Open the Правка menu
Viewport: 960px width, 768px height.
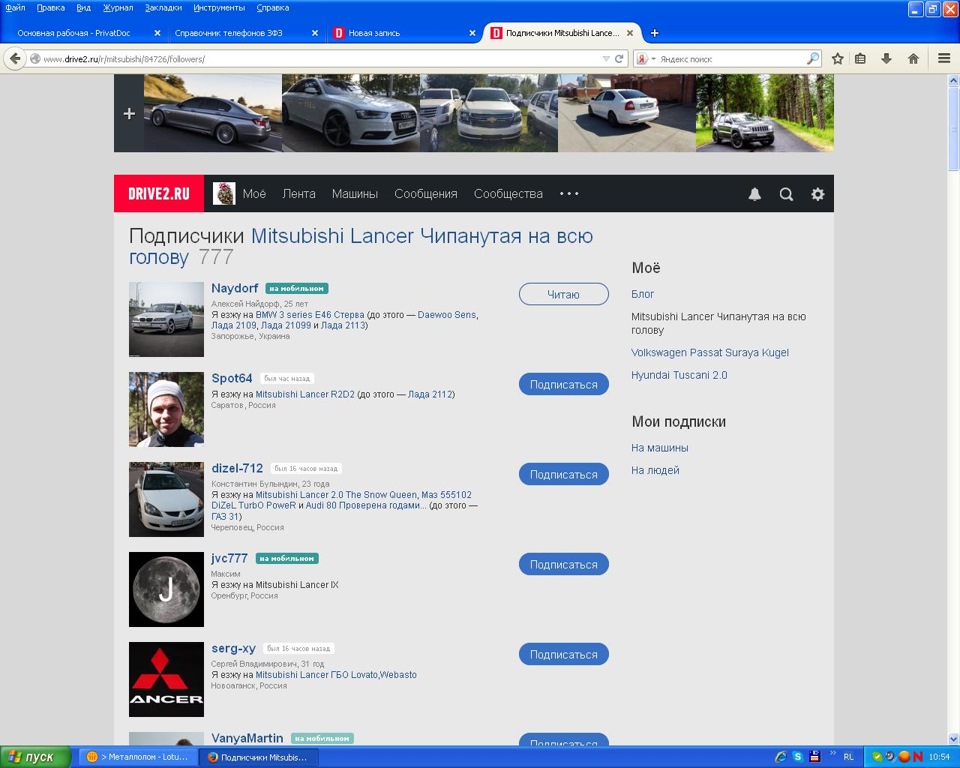51,8
